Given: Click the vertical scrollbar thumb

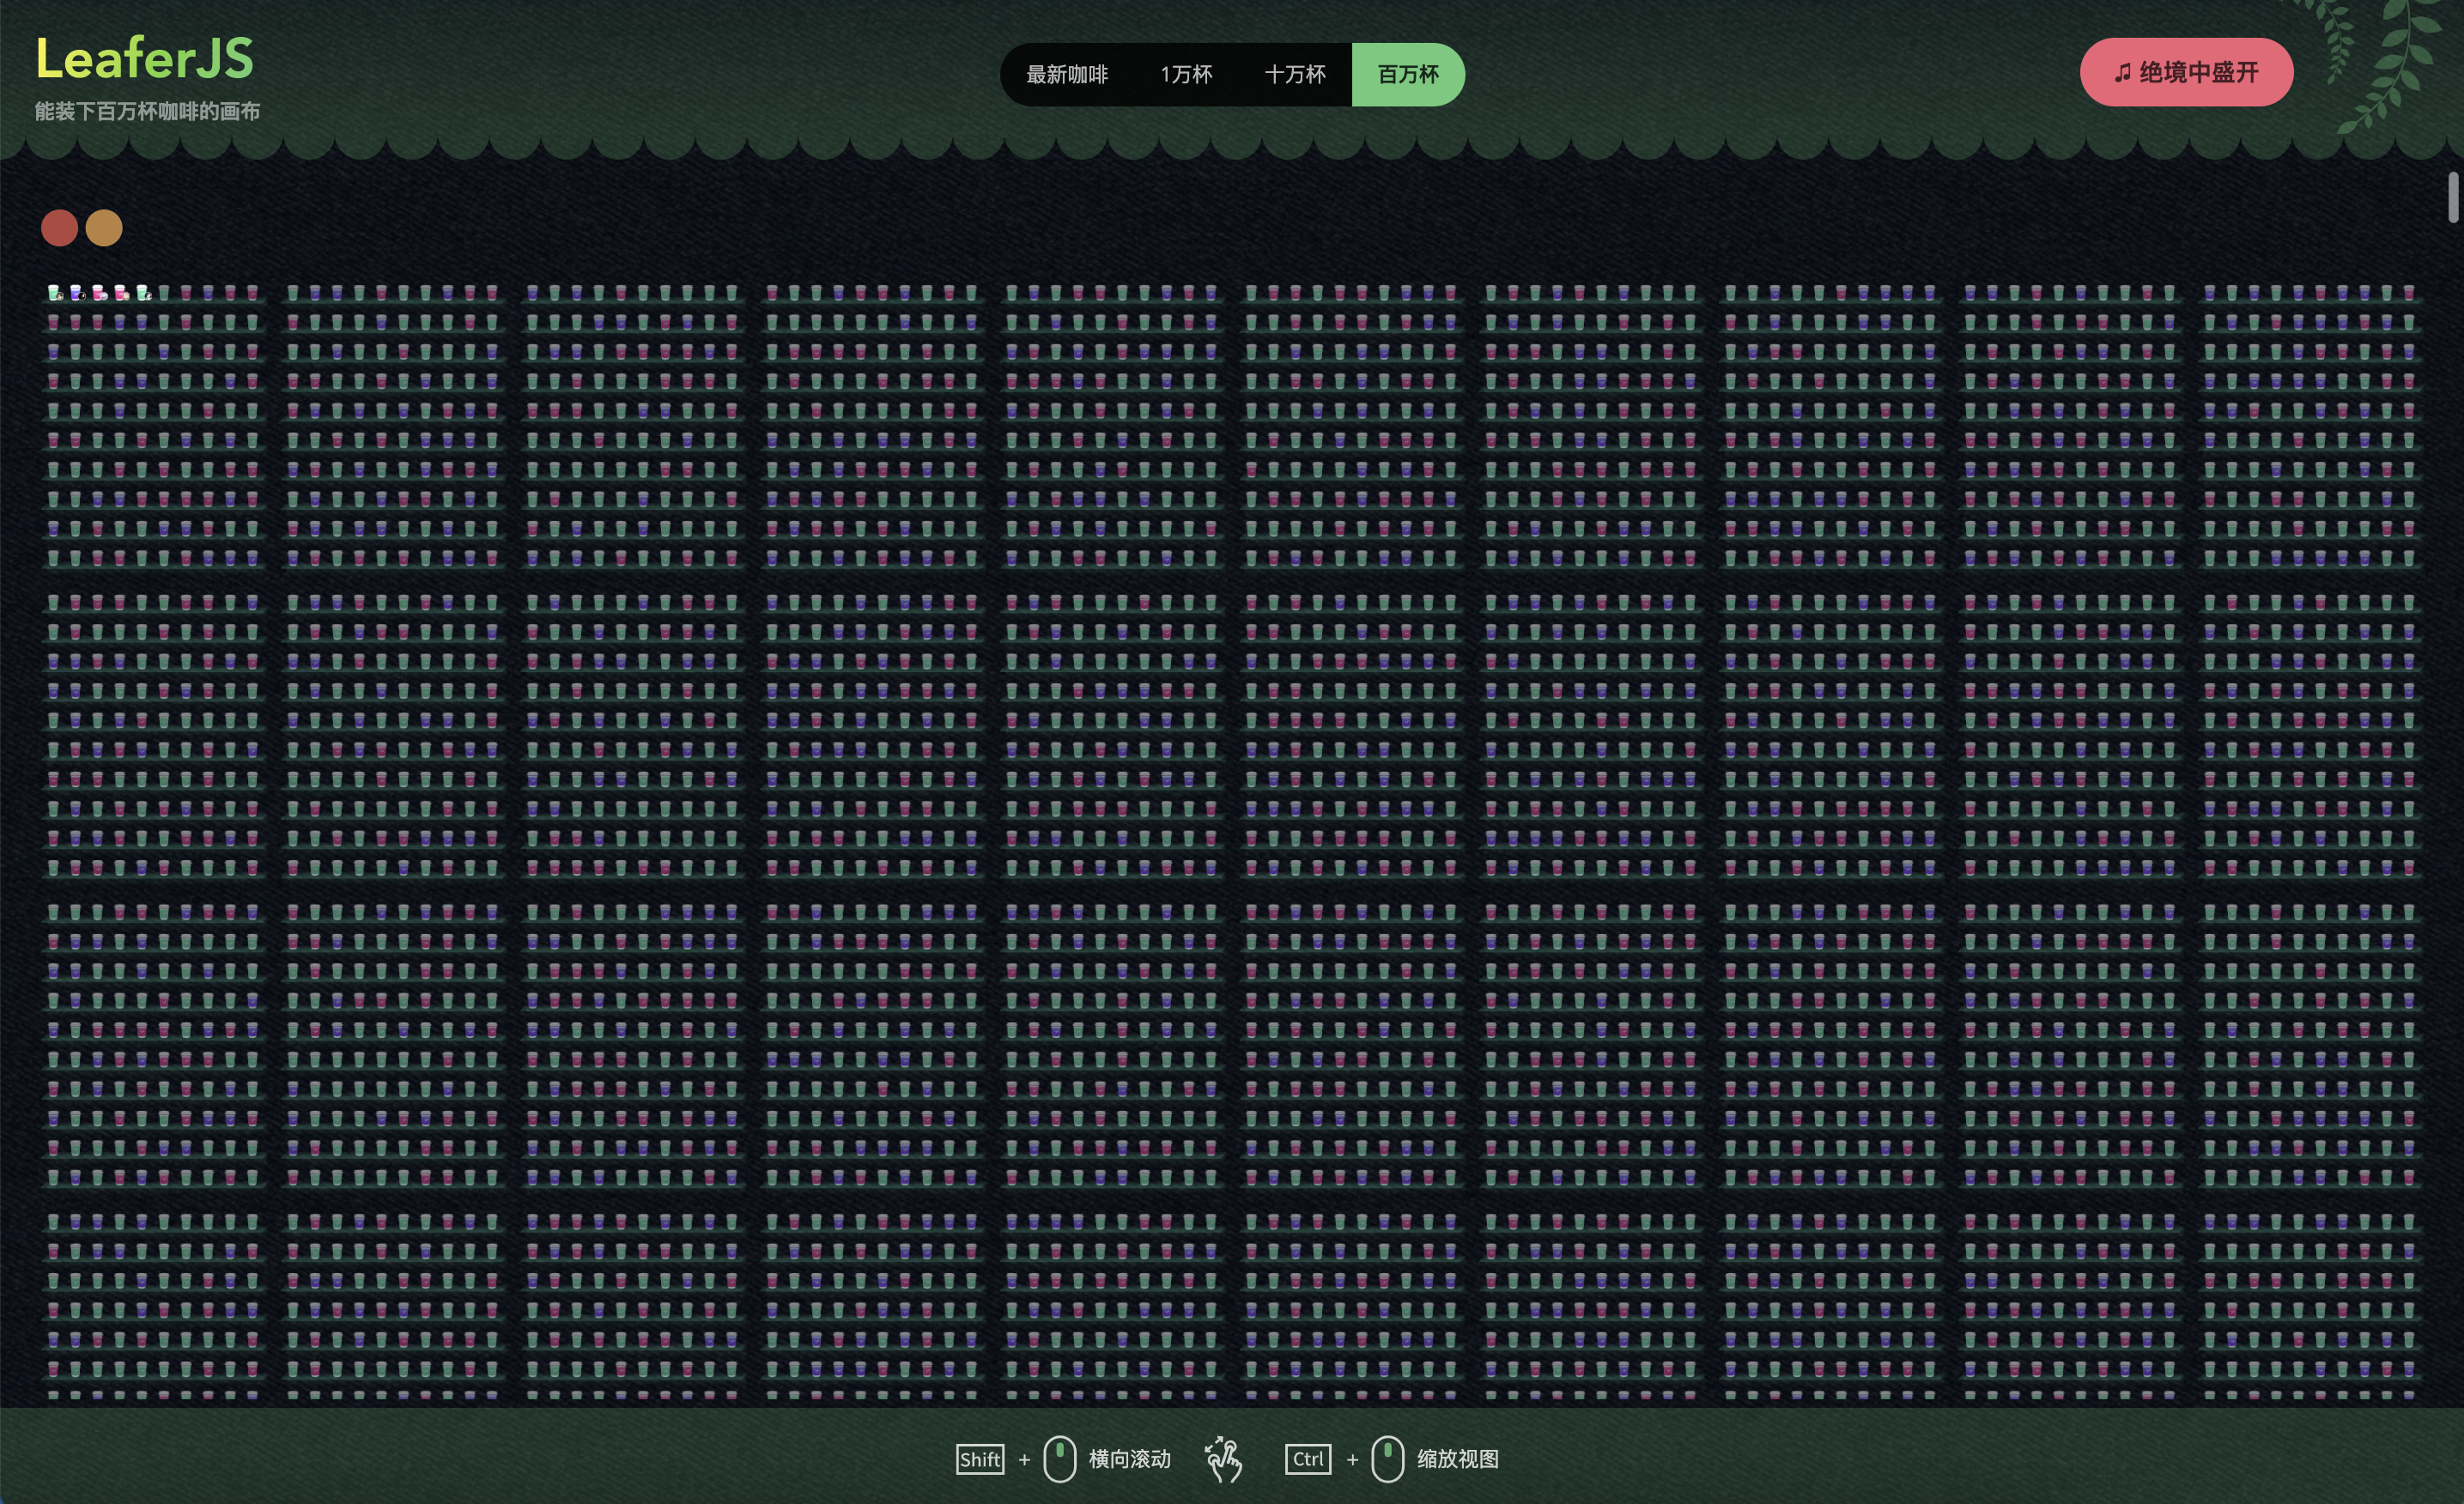Looking at the screenshot, I should [2453, 197].
